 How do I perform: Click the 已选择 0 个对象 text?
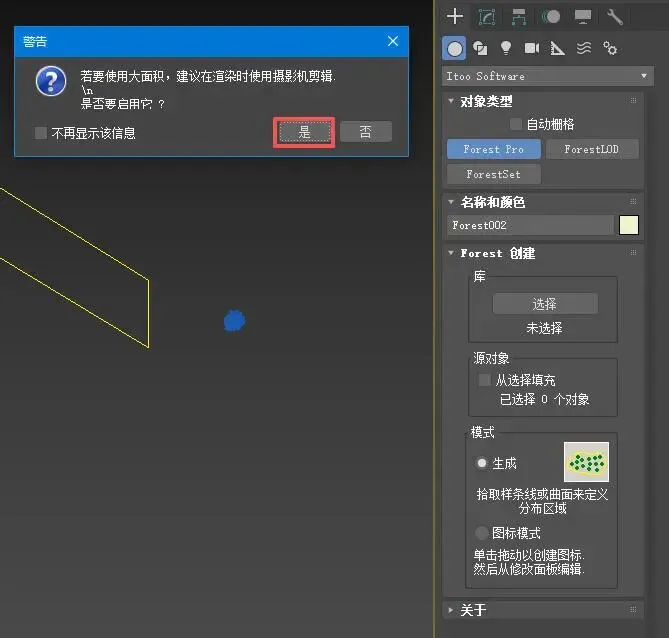[x=544, y=399]
